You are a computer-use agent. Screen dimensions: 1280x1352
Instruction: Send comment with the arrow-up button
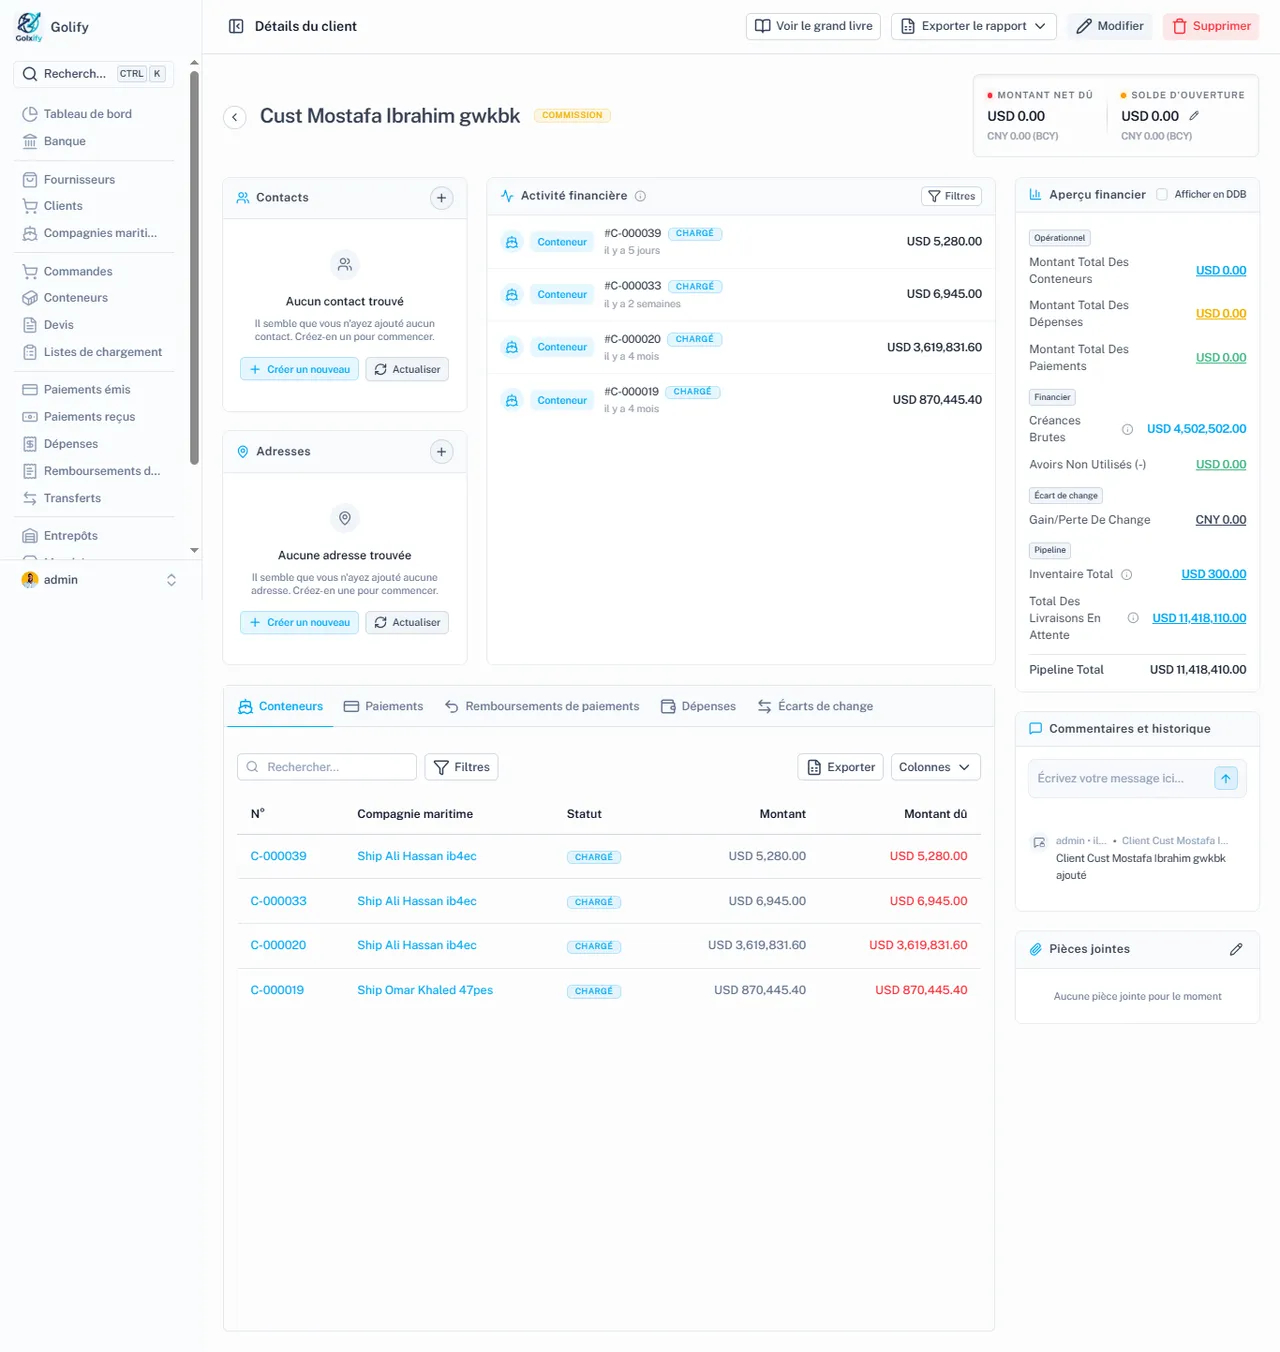(1226, 778)
